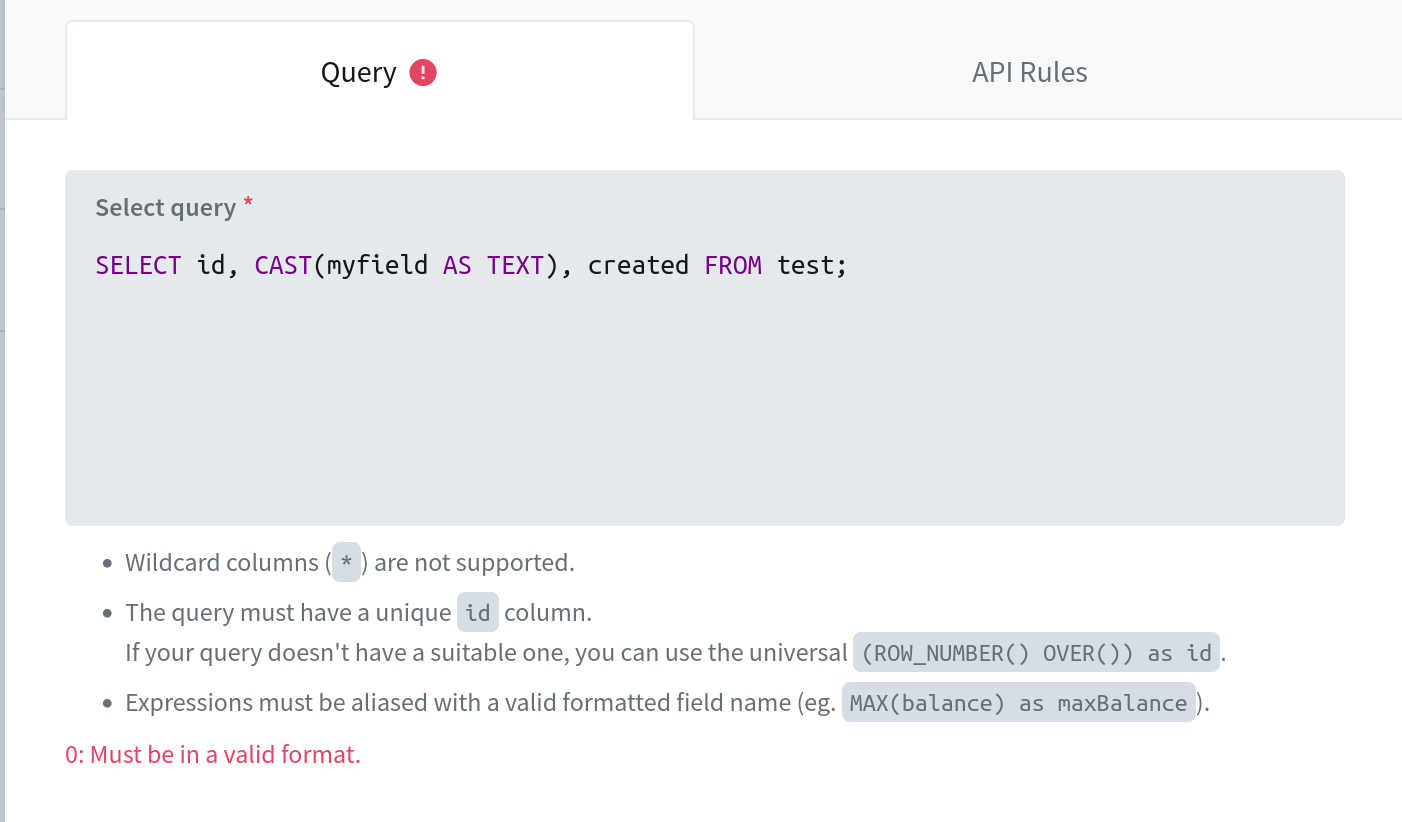Viewport: 1402px width, 822px height.
Task: Click the MAX(balance) as maxBalance snippet
Action: [1019, 702]
